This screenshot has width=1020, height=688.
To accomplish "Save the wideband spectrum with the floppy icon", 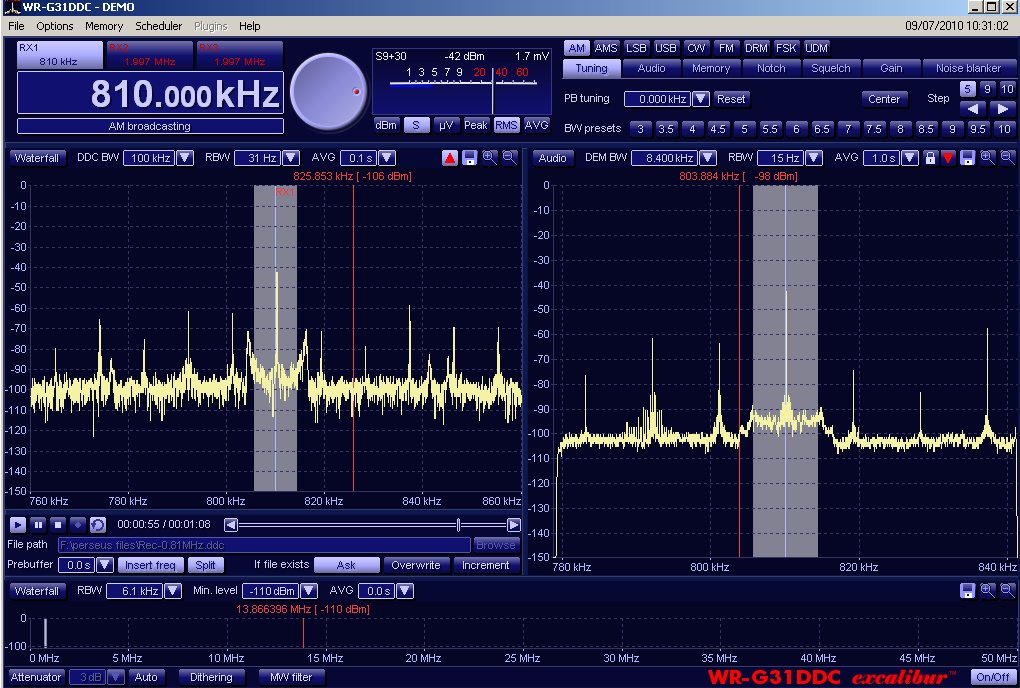I will tap(967, 590).
